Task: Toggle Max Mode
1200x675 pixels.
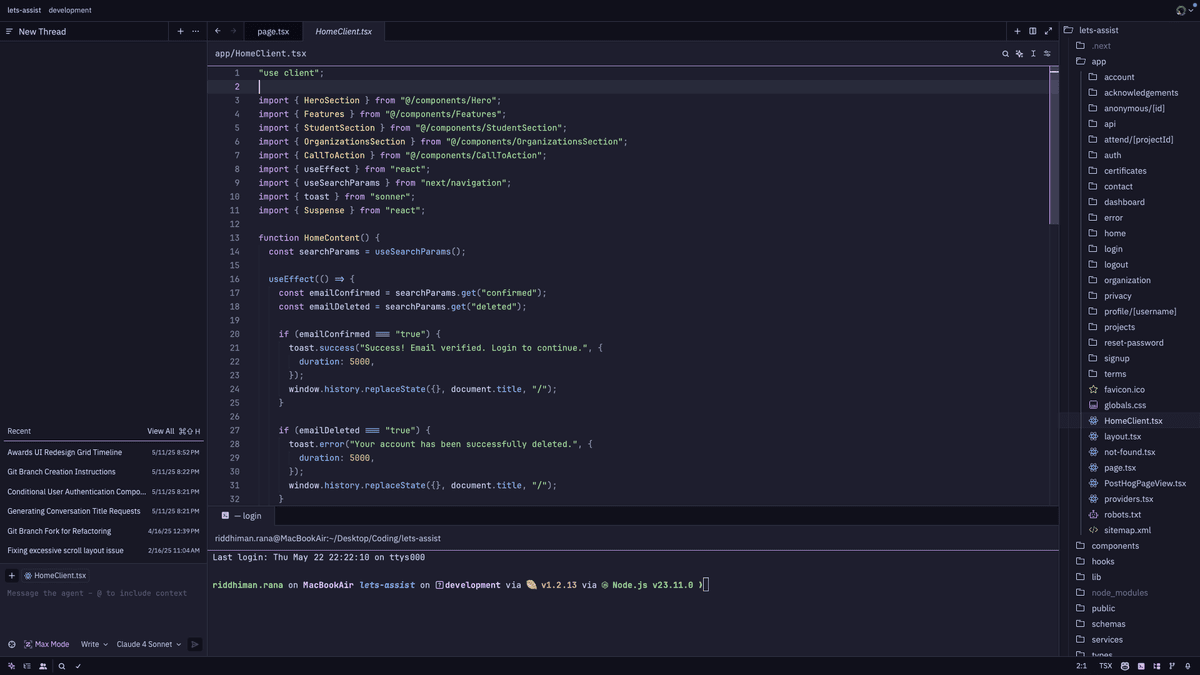Action: (47, 644)
